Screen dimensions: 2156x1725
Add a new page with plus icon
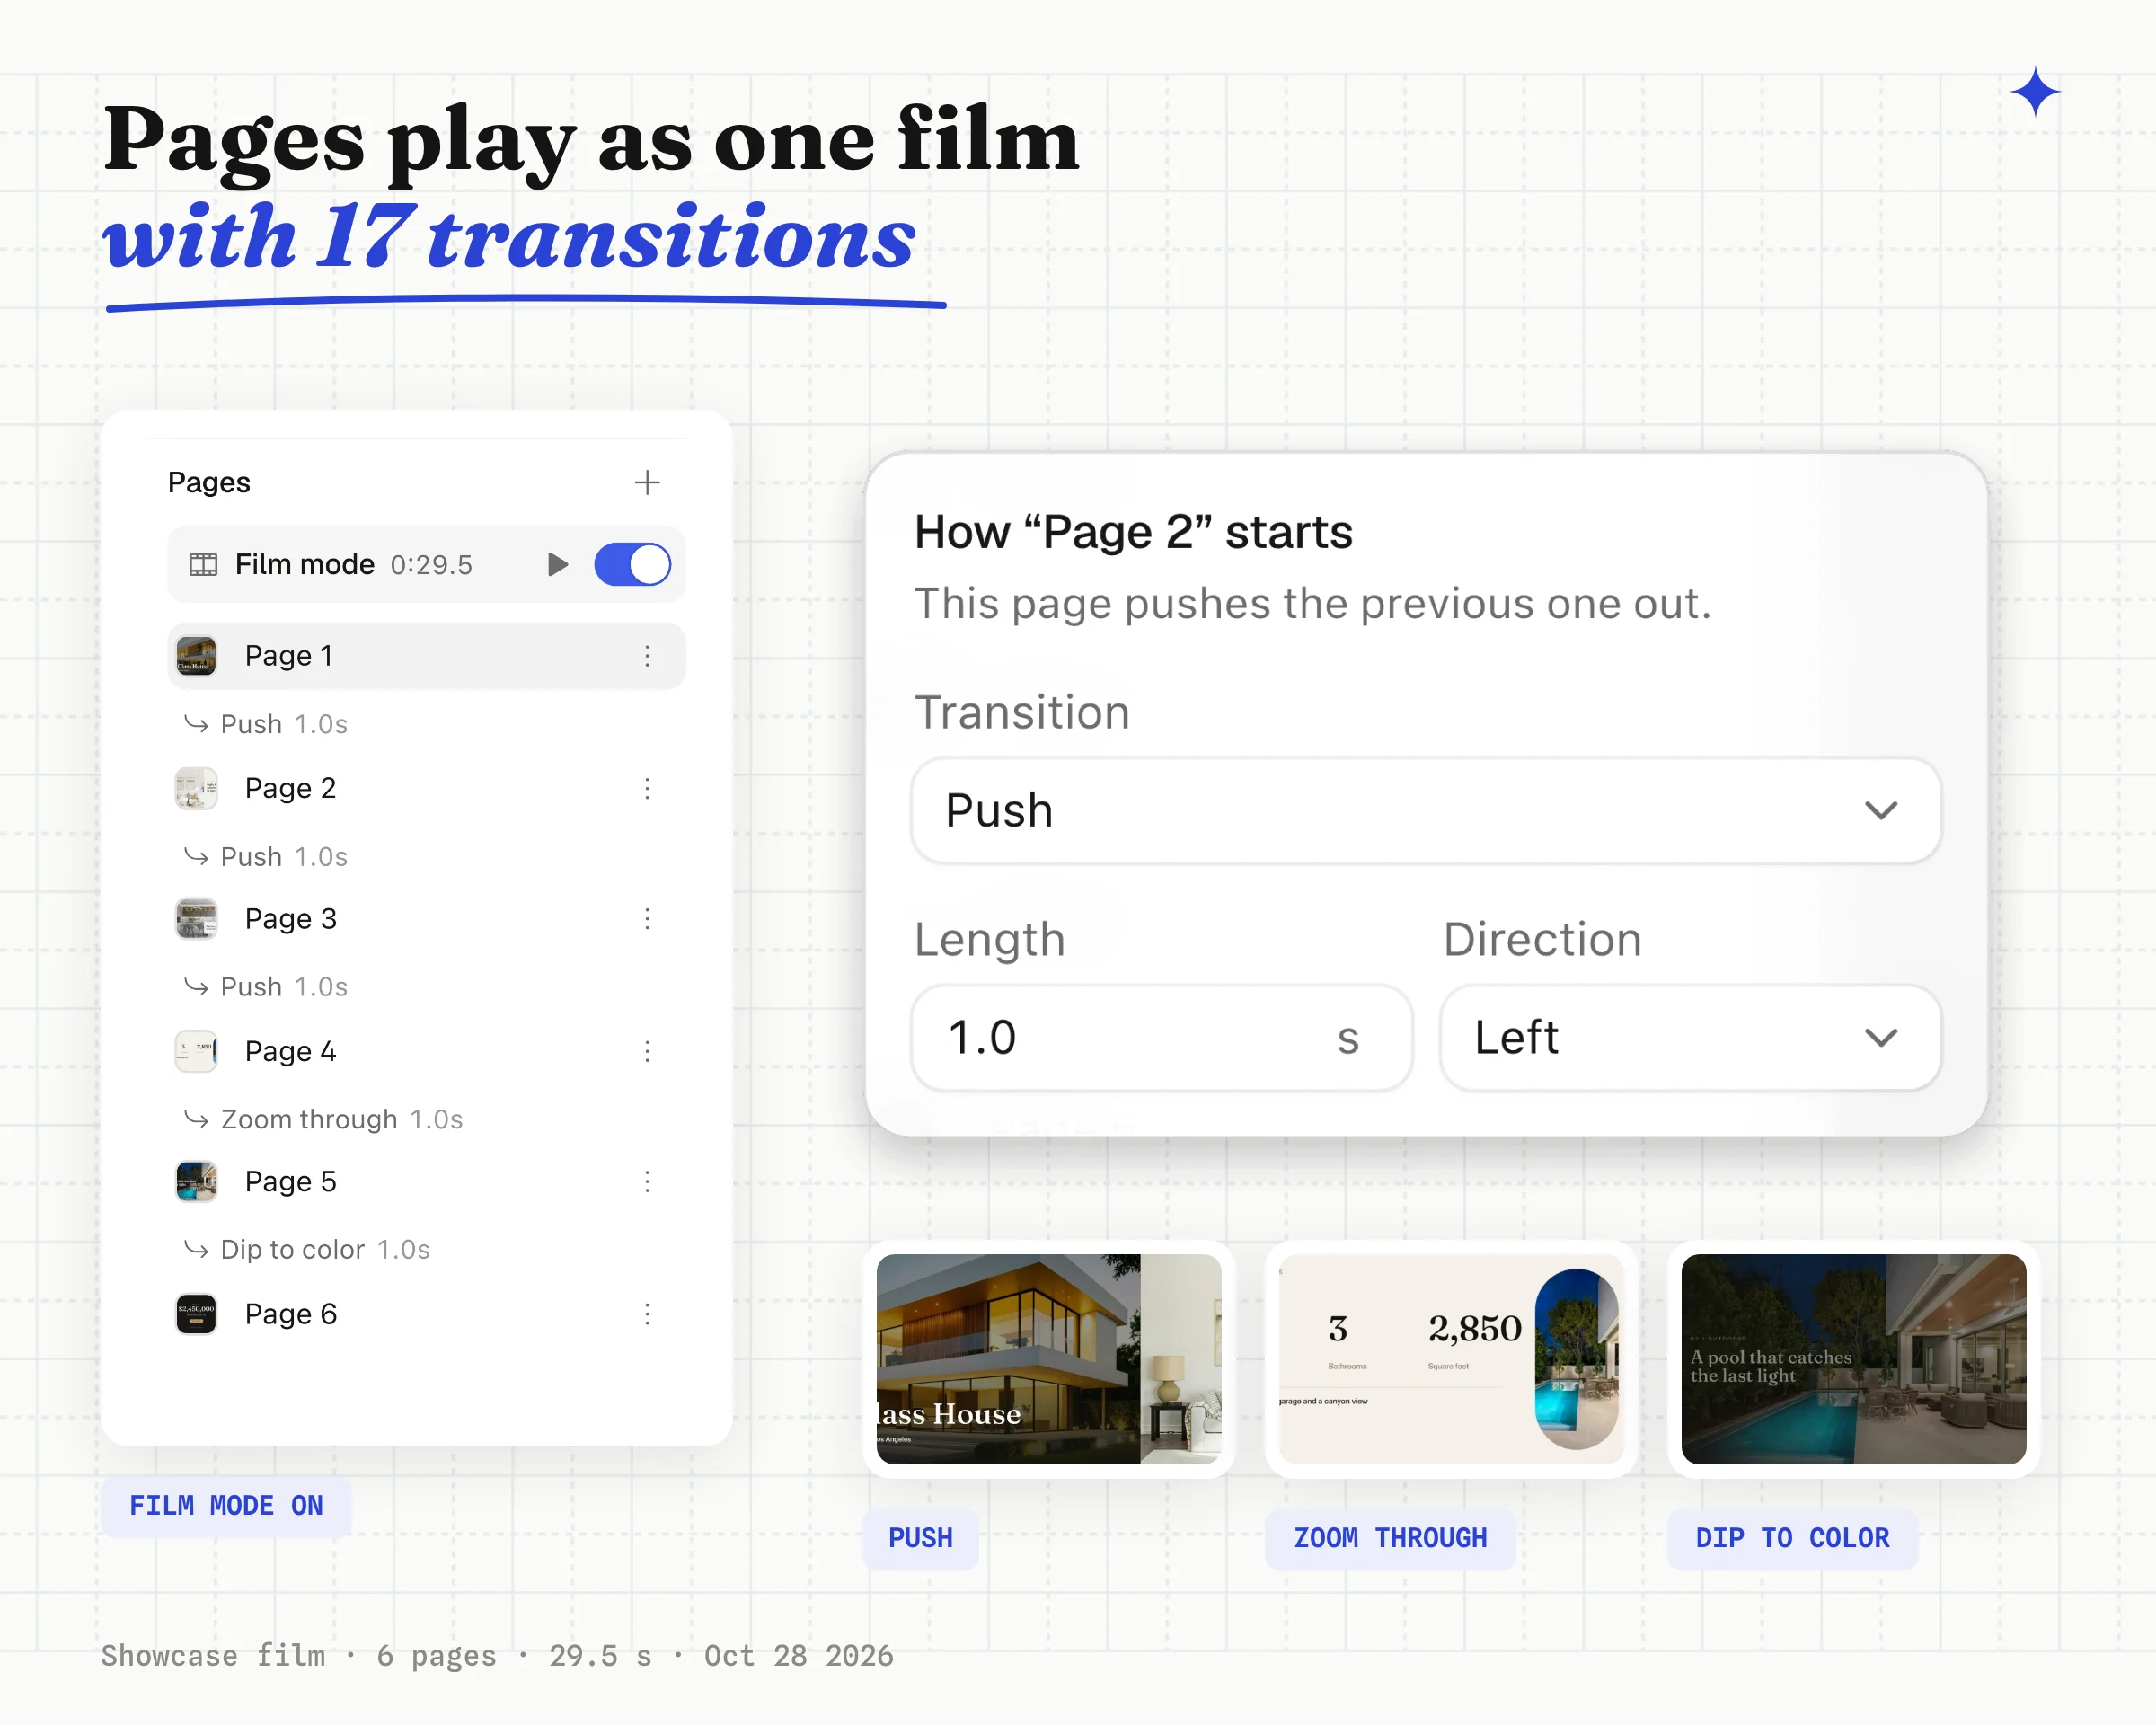coord(647,482)
